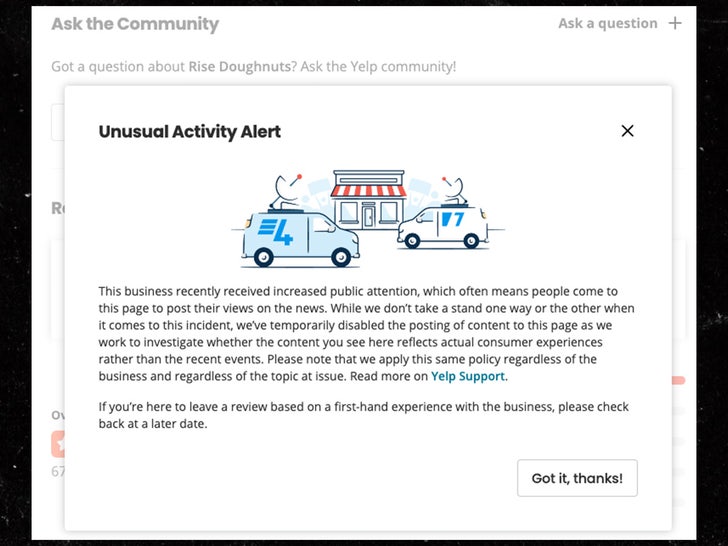Click the satellite dish atop the channel 7 van
728x546 pixels.
(451, 187)
